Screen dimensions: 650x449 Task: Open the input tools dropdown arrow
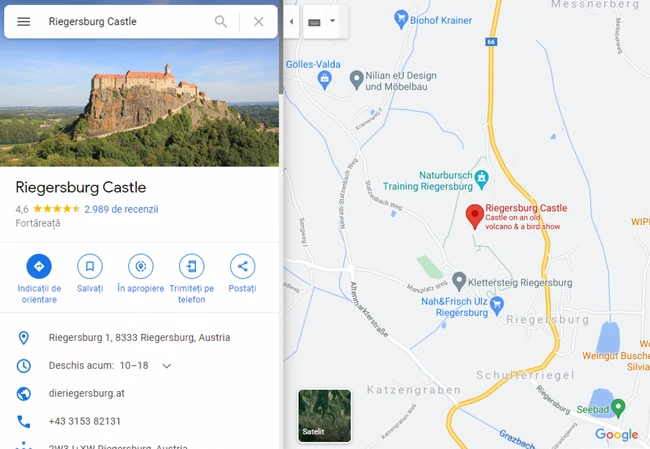pyautogui.click(x=332, y=21)
